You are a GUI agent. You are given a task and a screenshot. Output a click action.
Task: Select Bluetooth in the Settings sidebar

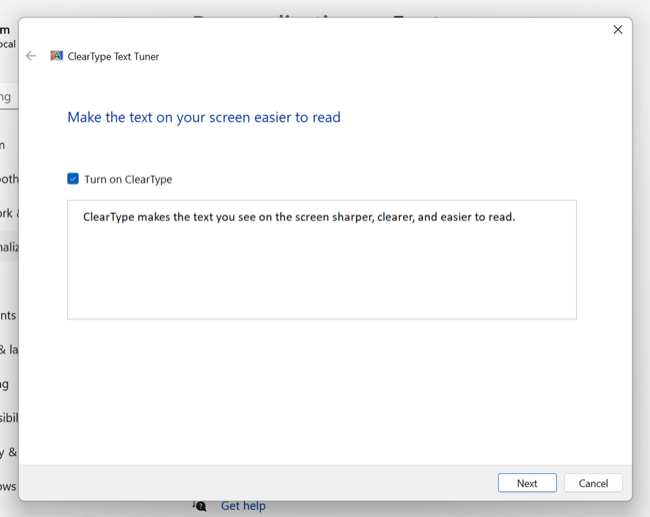8,179
